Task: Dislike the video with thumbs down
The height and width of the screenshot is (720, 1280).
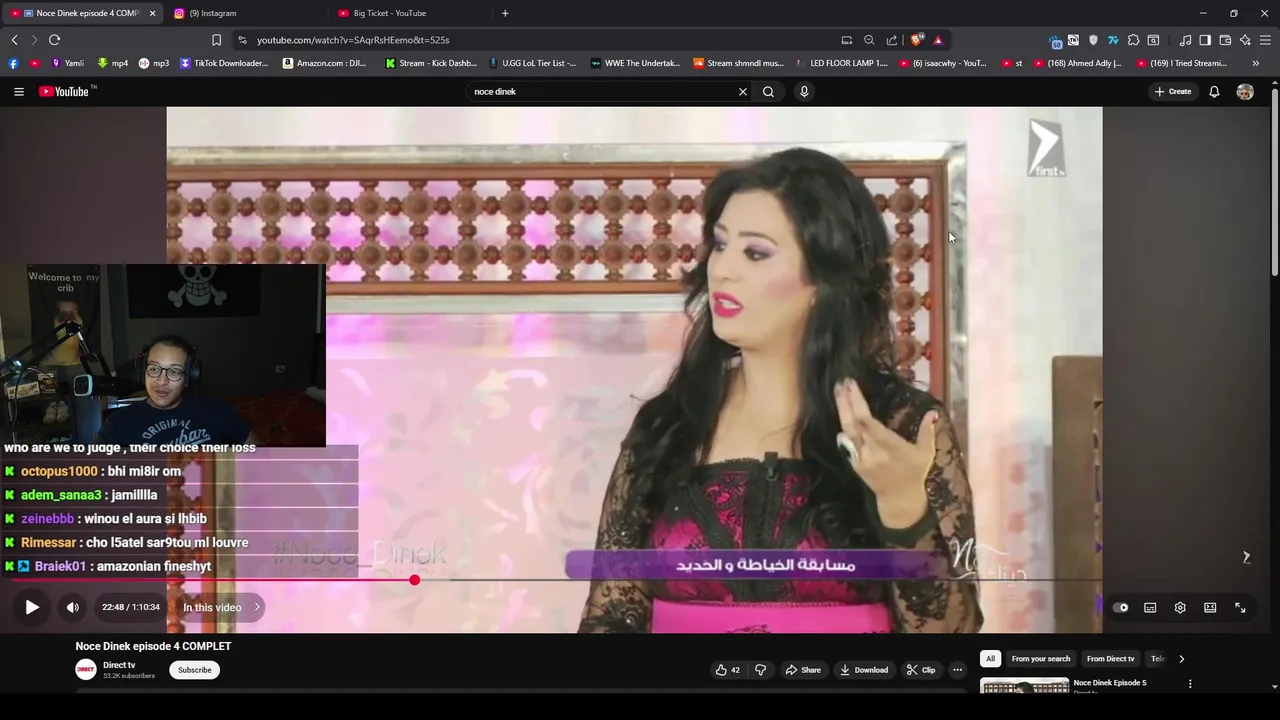Action: pyautogui.click(x=760, y=670)
